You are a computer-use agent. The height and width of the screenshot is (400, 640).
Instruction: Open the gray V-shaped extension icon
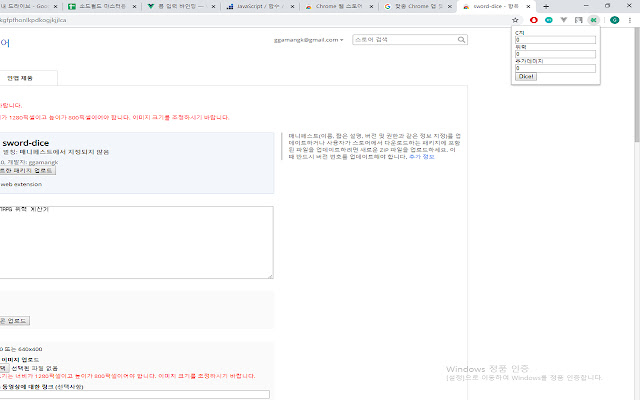tap(564, 20)
